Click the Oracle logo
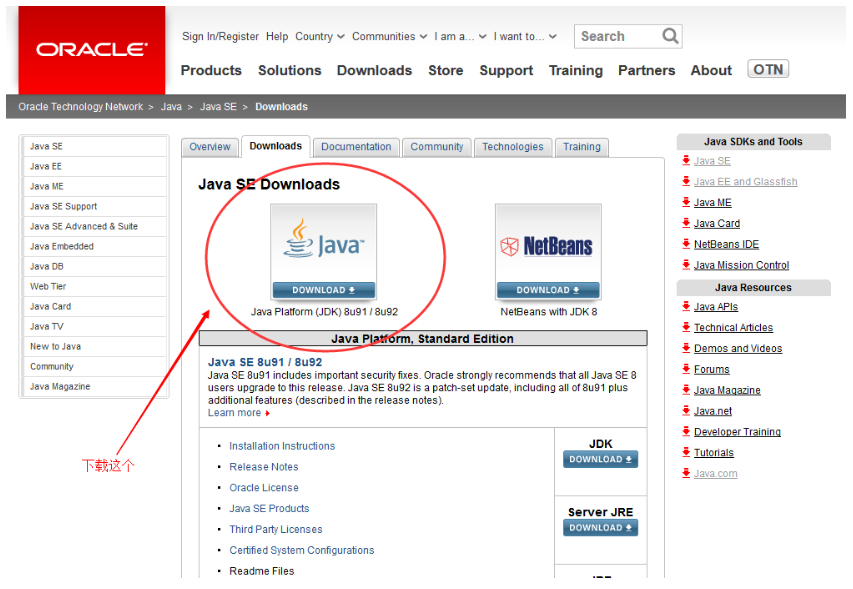Screen dimensions: 853x589 [x=91, y=49]
